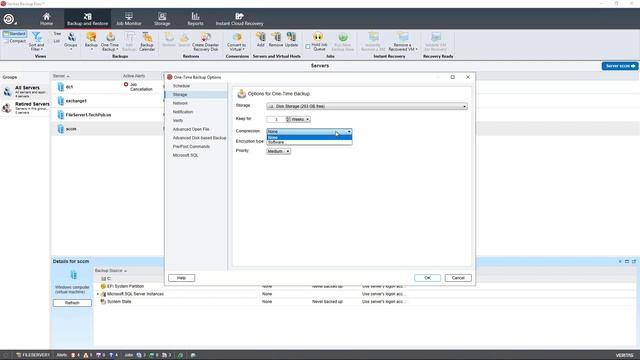Open the Advanced Open File options page

pos(191,129)
